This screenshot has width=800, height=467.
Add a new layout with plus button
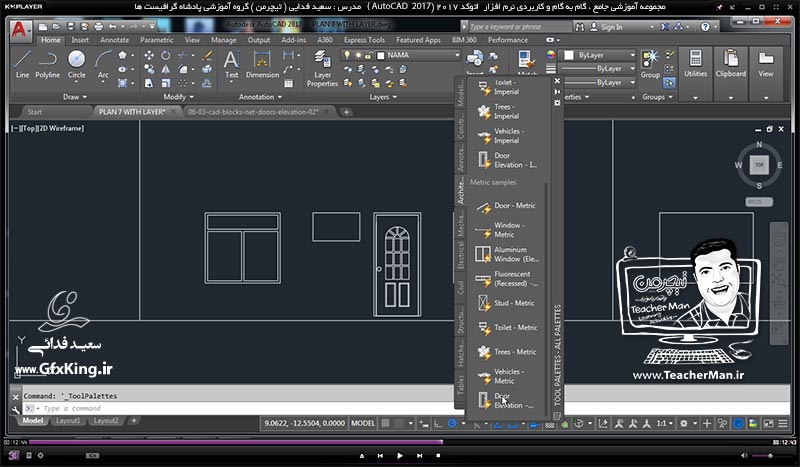coord(134,421)
